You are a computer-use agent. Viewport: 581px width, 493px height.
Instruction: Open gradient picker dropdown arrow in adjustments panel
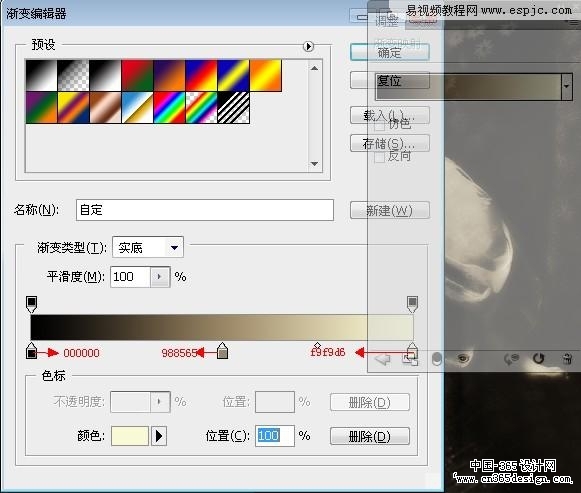pyautogui.click(x=567, y=86)
